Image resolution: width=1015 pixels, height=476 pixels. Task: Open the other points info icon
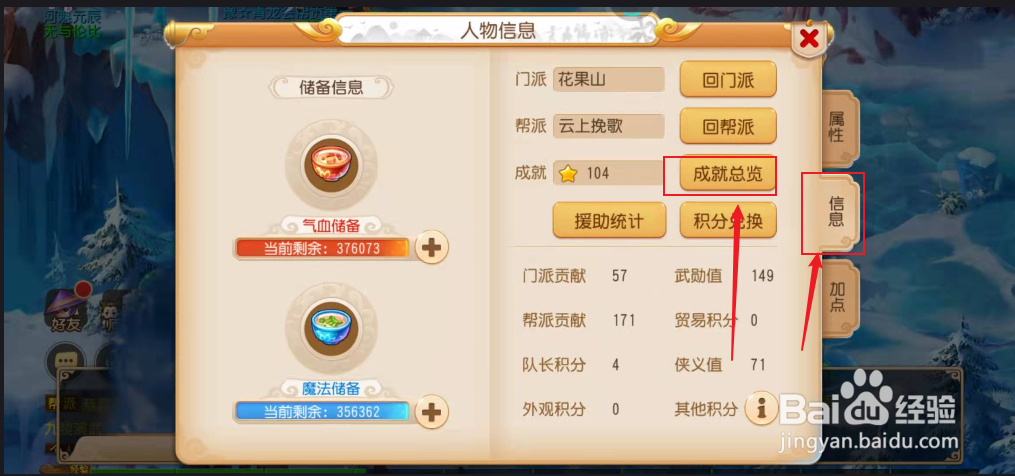pos(761,409)
